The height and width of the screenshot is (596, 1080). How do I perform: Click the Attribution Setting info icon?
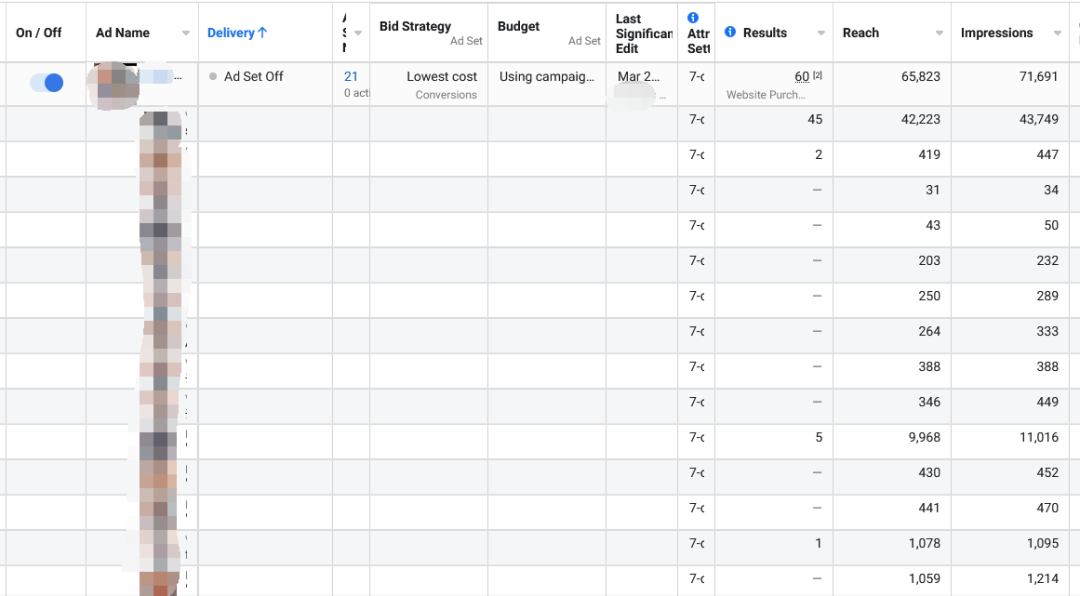tap(694, 18)
